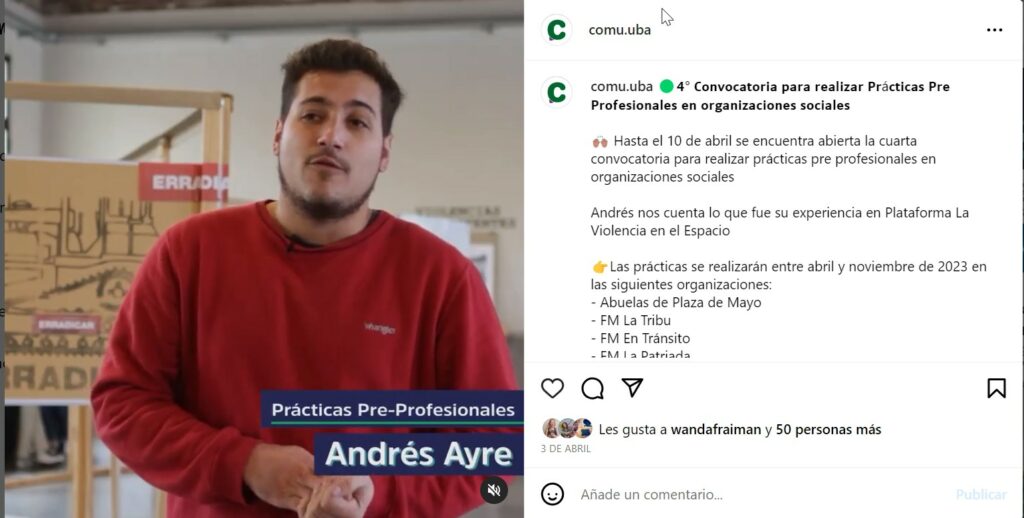
Task: Click the liker avatars next to Les gusta
Action: click(x=568, y=429)
